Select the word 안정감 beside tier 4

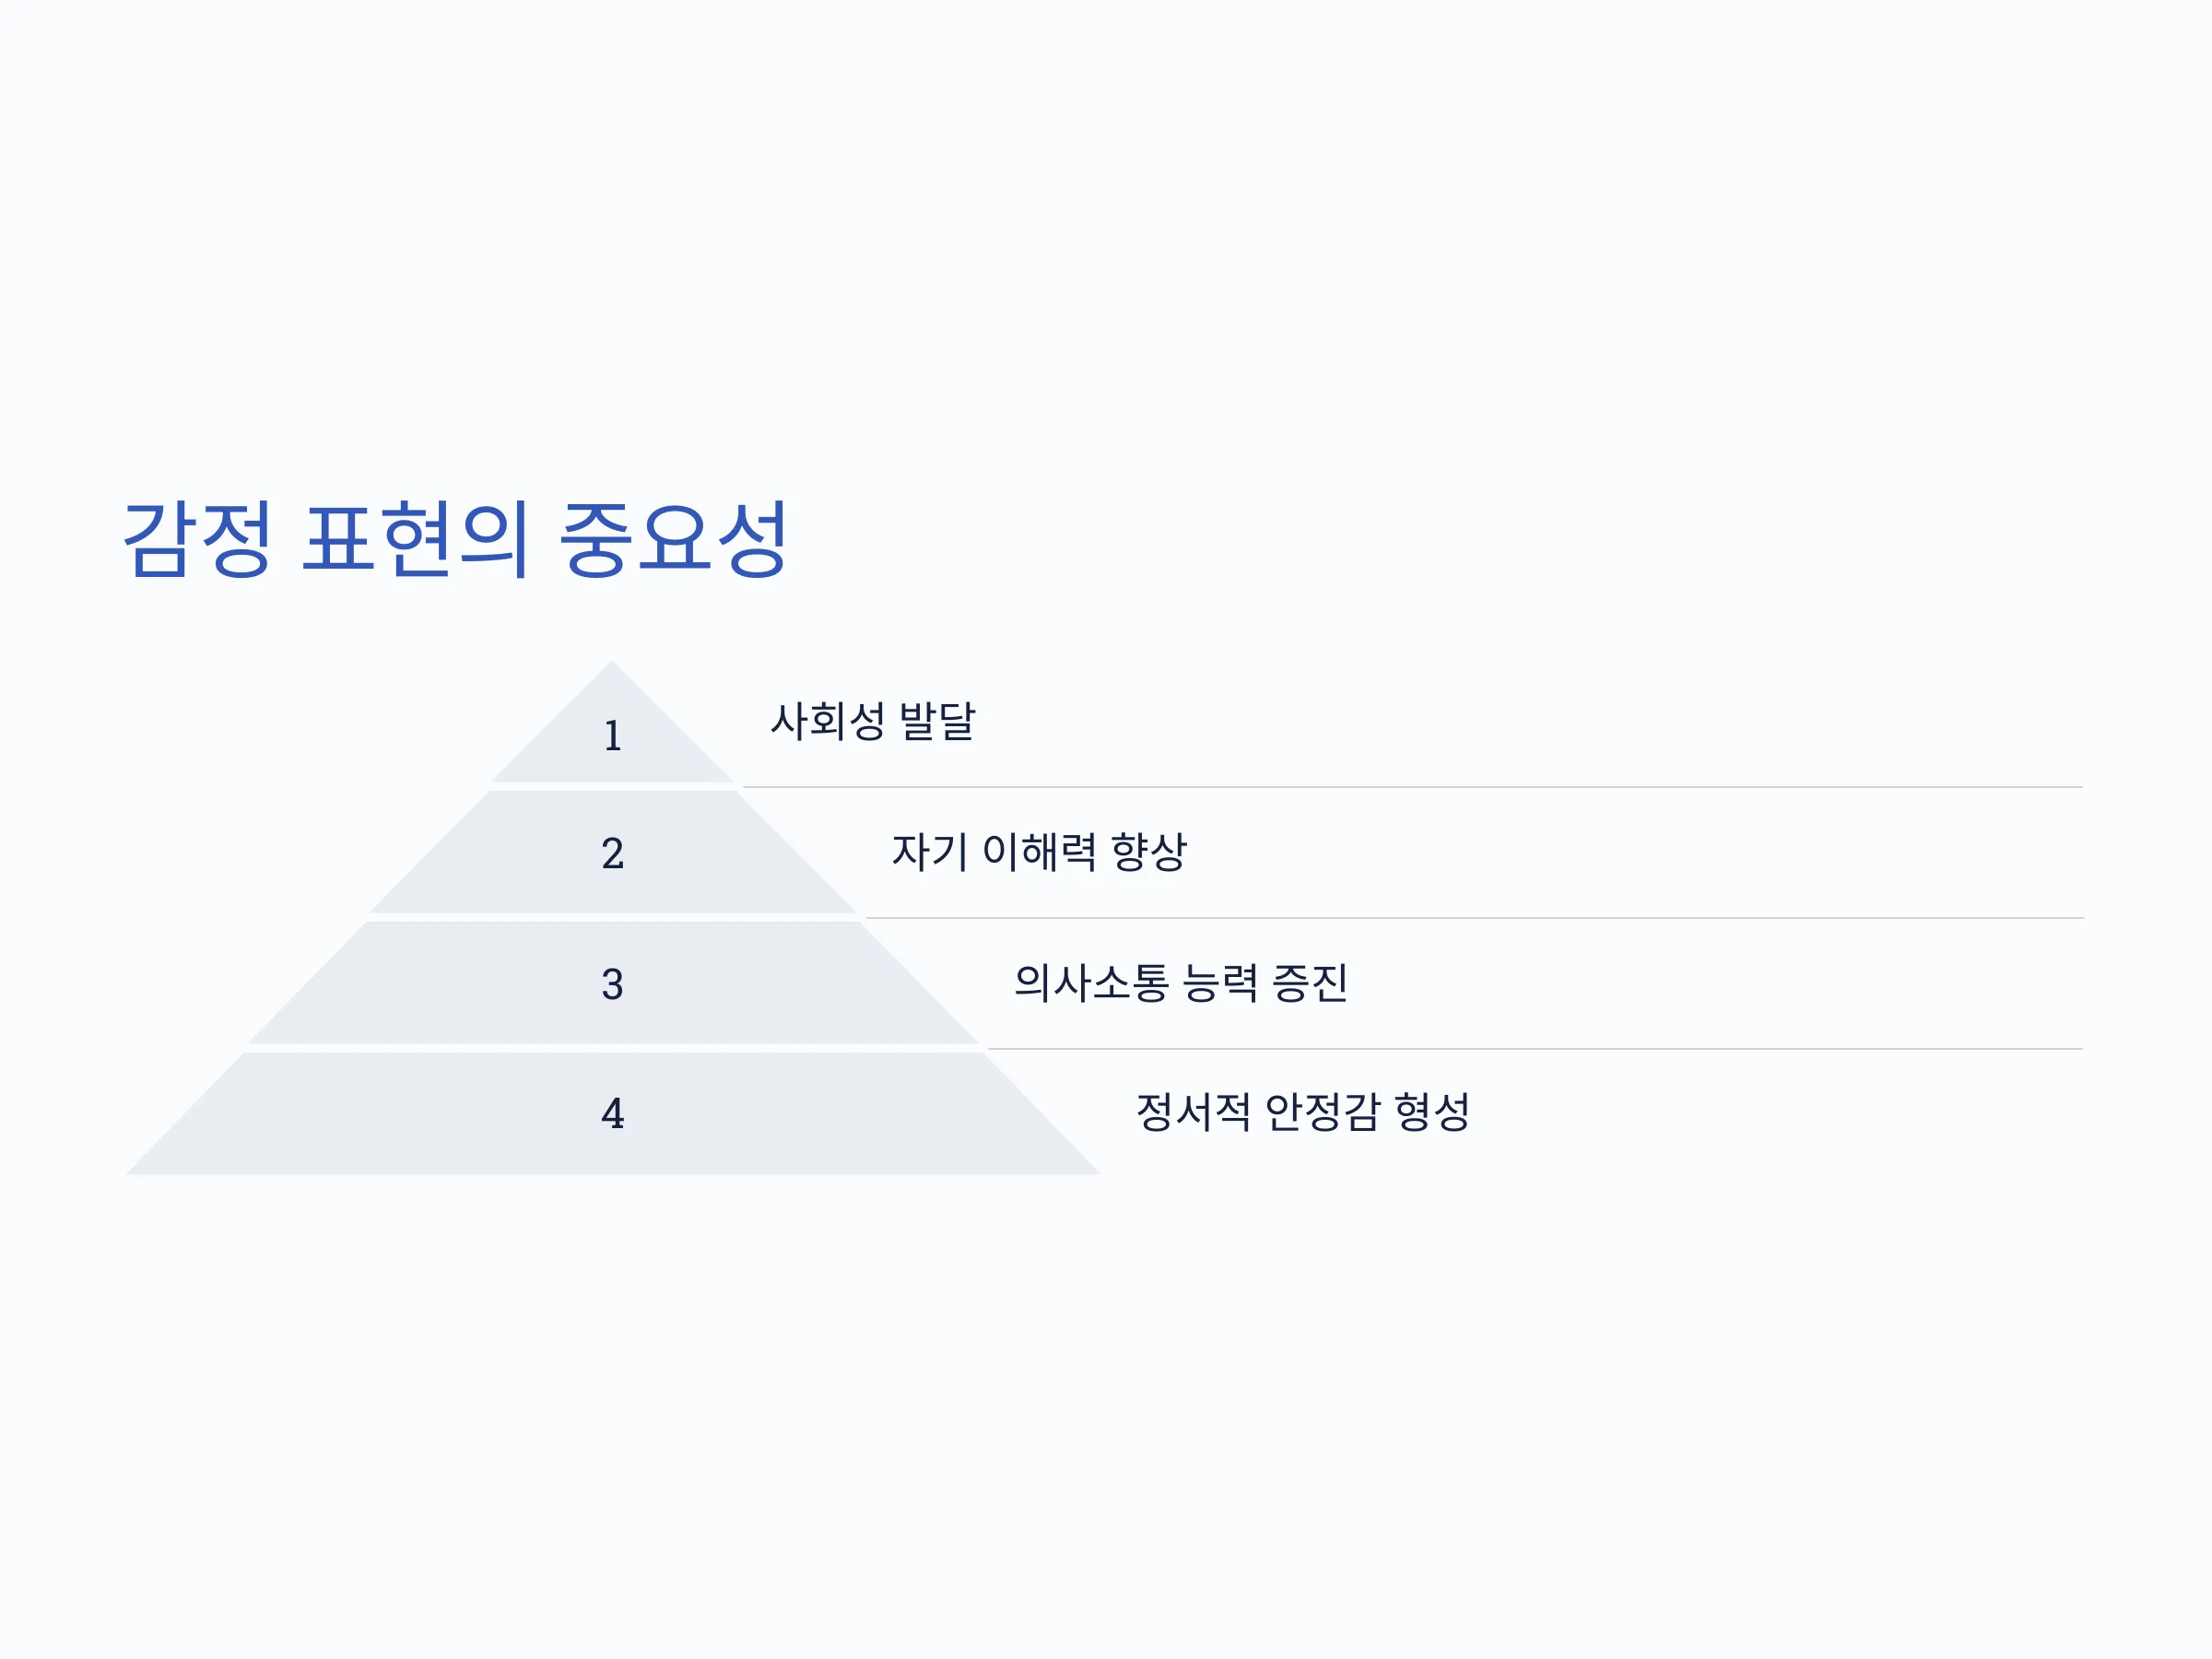pyautogui.click(x=1323, y=1112)
